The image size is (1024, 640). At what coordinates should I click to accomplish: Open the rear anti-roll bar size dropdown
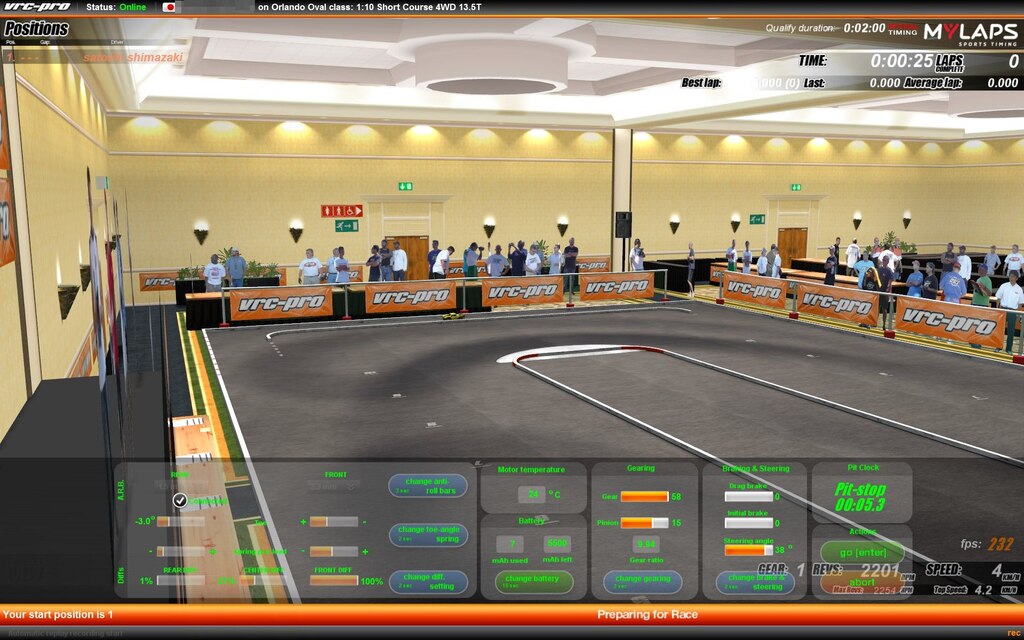coord(182,486)
